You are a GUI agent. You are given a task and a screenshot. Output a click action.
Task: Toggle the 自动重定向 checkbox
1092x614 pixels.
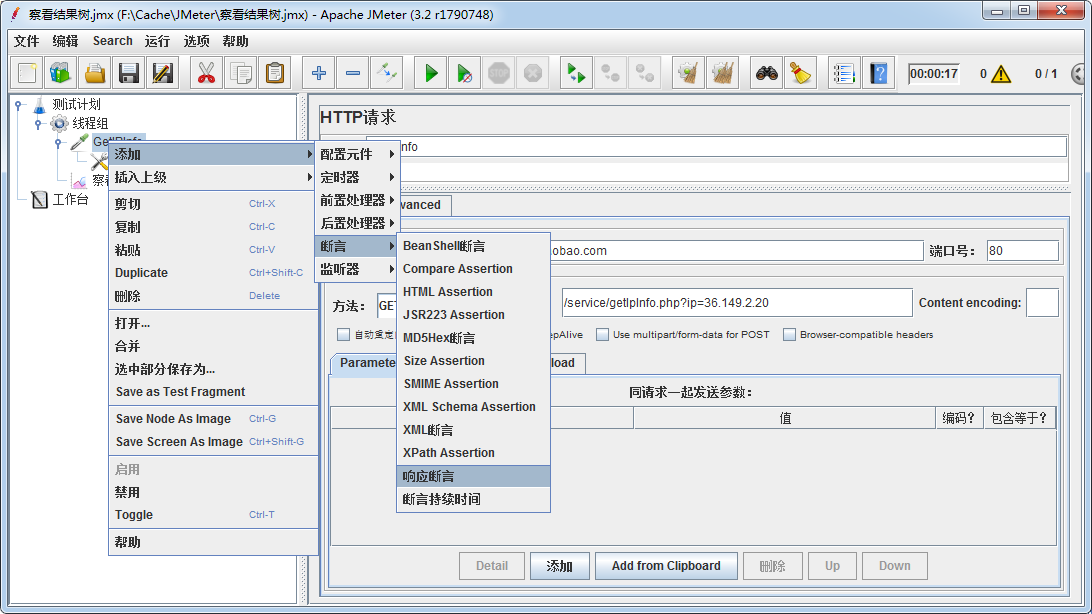[x=343, y=335]
